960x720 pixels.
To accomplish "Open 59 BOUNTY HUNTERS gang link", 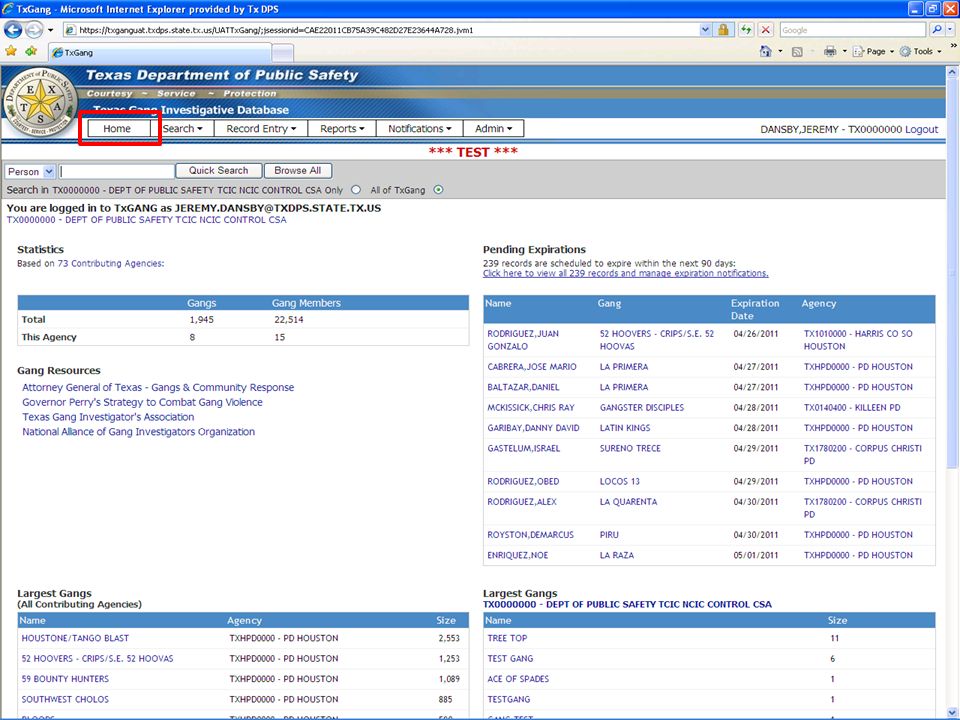I will pyautogui.click(x=65, y=679).
